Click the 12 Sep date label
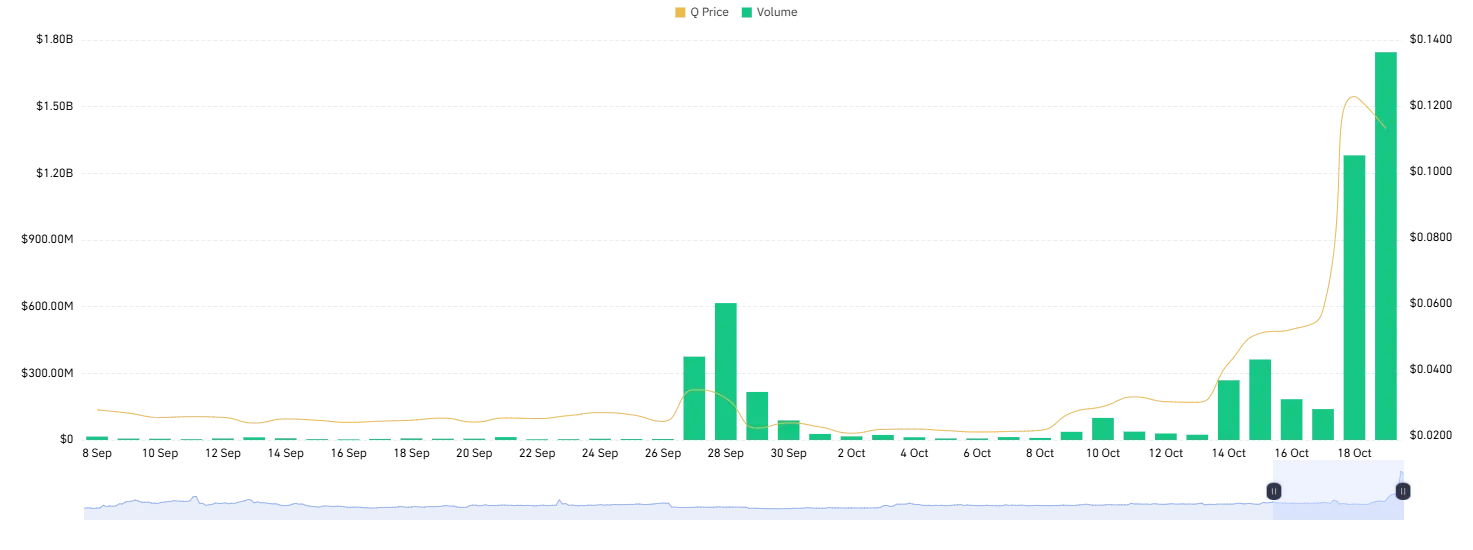 223,453
